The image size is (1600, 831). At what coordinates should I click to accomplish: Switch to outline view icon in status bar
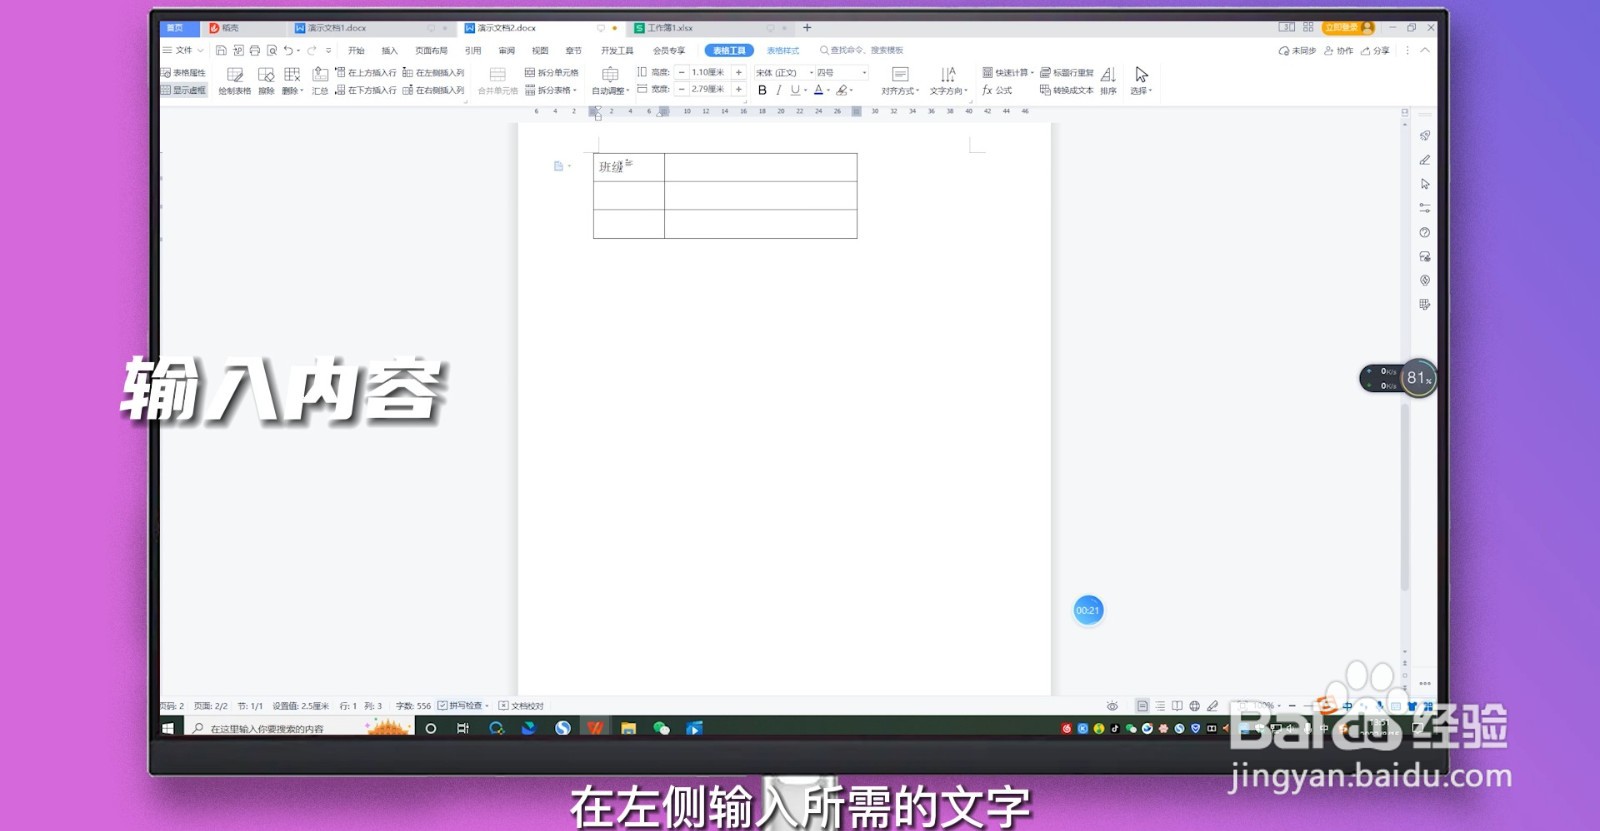coord(1160,706)
